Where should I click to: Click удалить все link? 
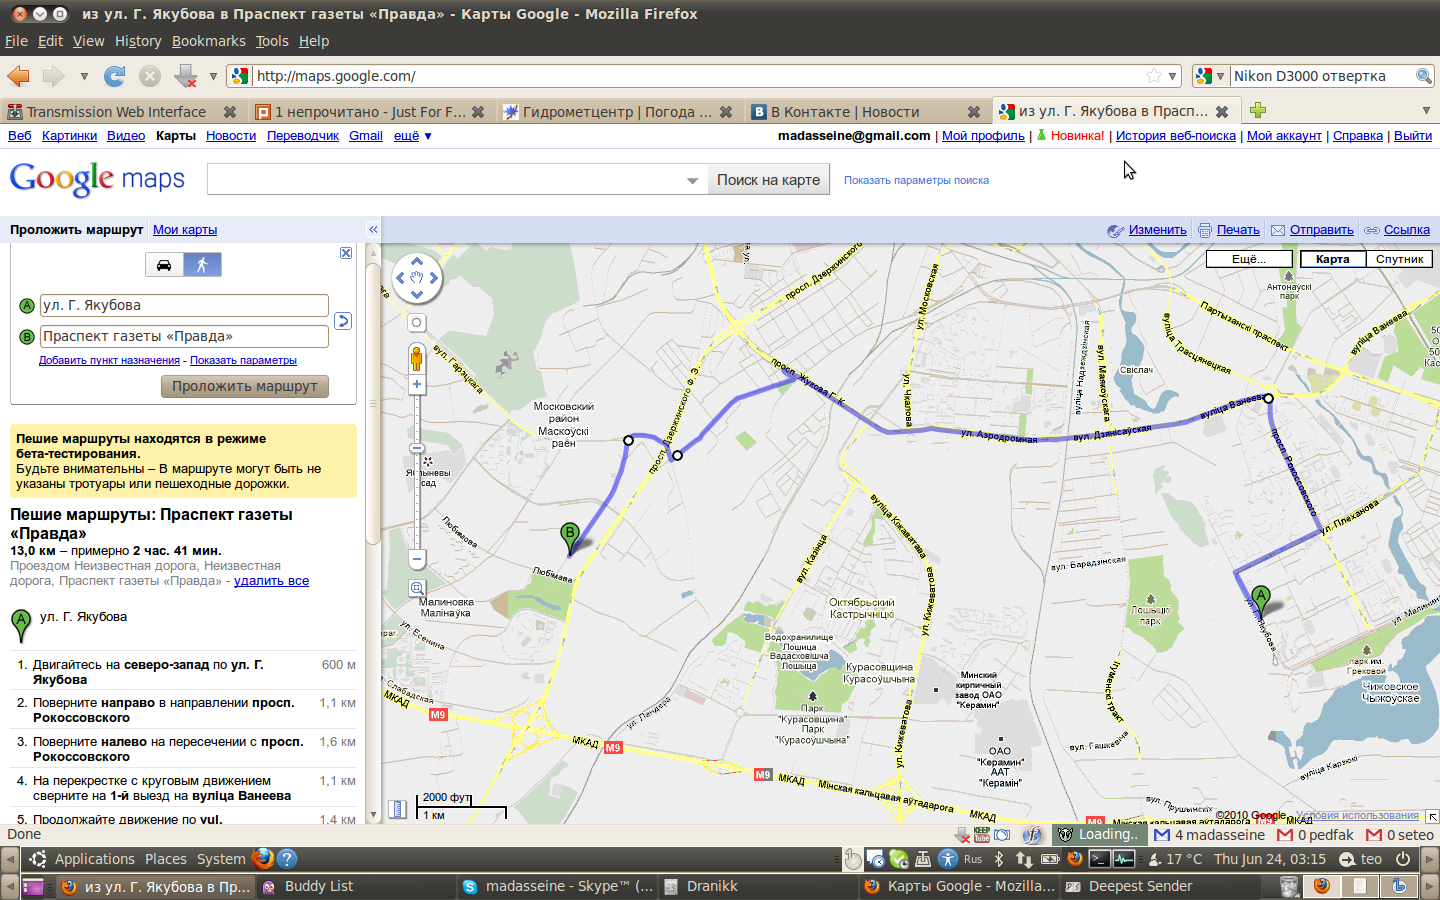(271, 581)
